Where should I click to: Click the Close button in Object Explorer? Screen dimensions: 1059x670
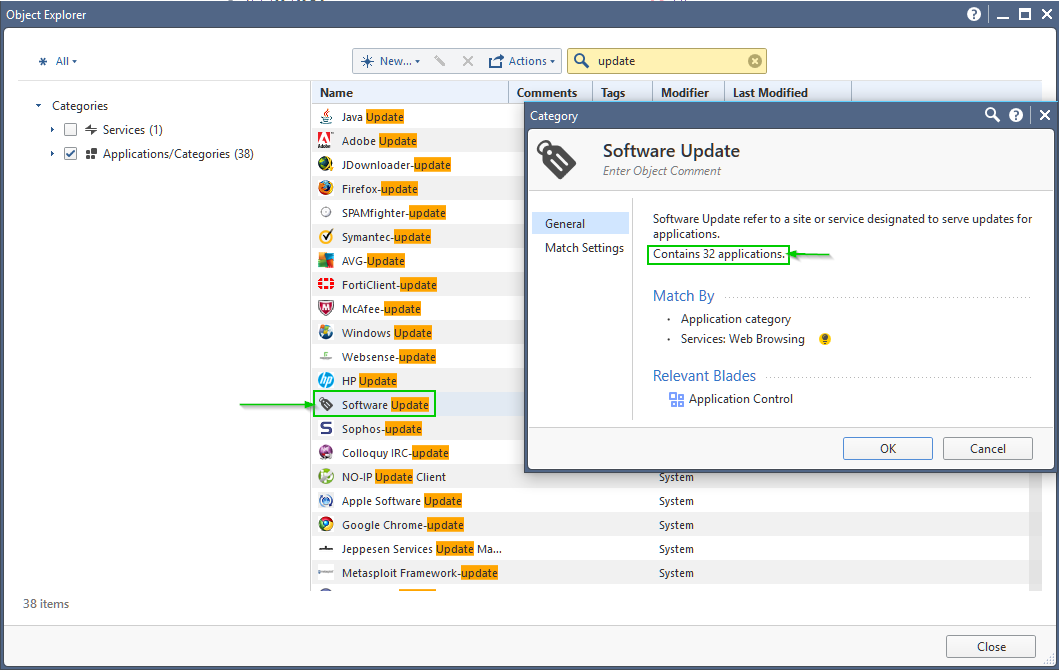pyautogui.click(x=991, y=646)
